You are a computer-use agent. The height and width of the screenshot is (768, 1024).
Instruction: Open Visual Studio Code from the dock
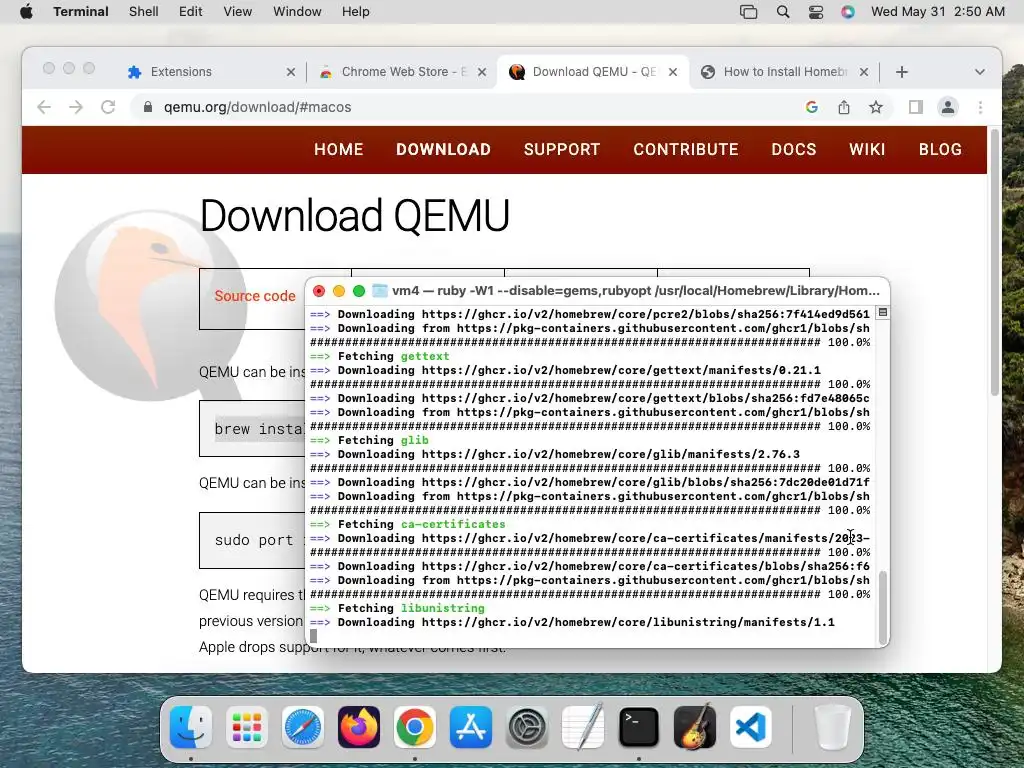pyautogui.click(x=751, y=727)
